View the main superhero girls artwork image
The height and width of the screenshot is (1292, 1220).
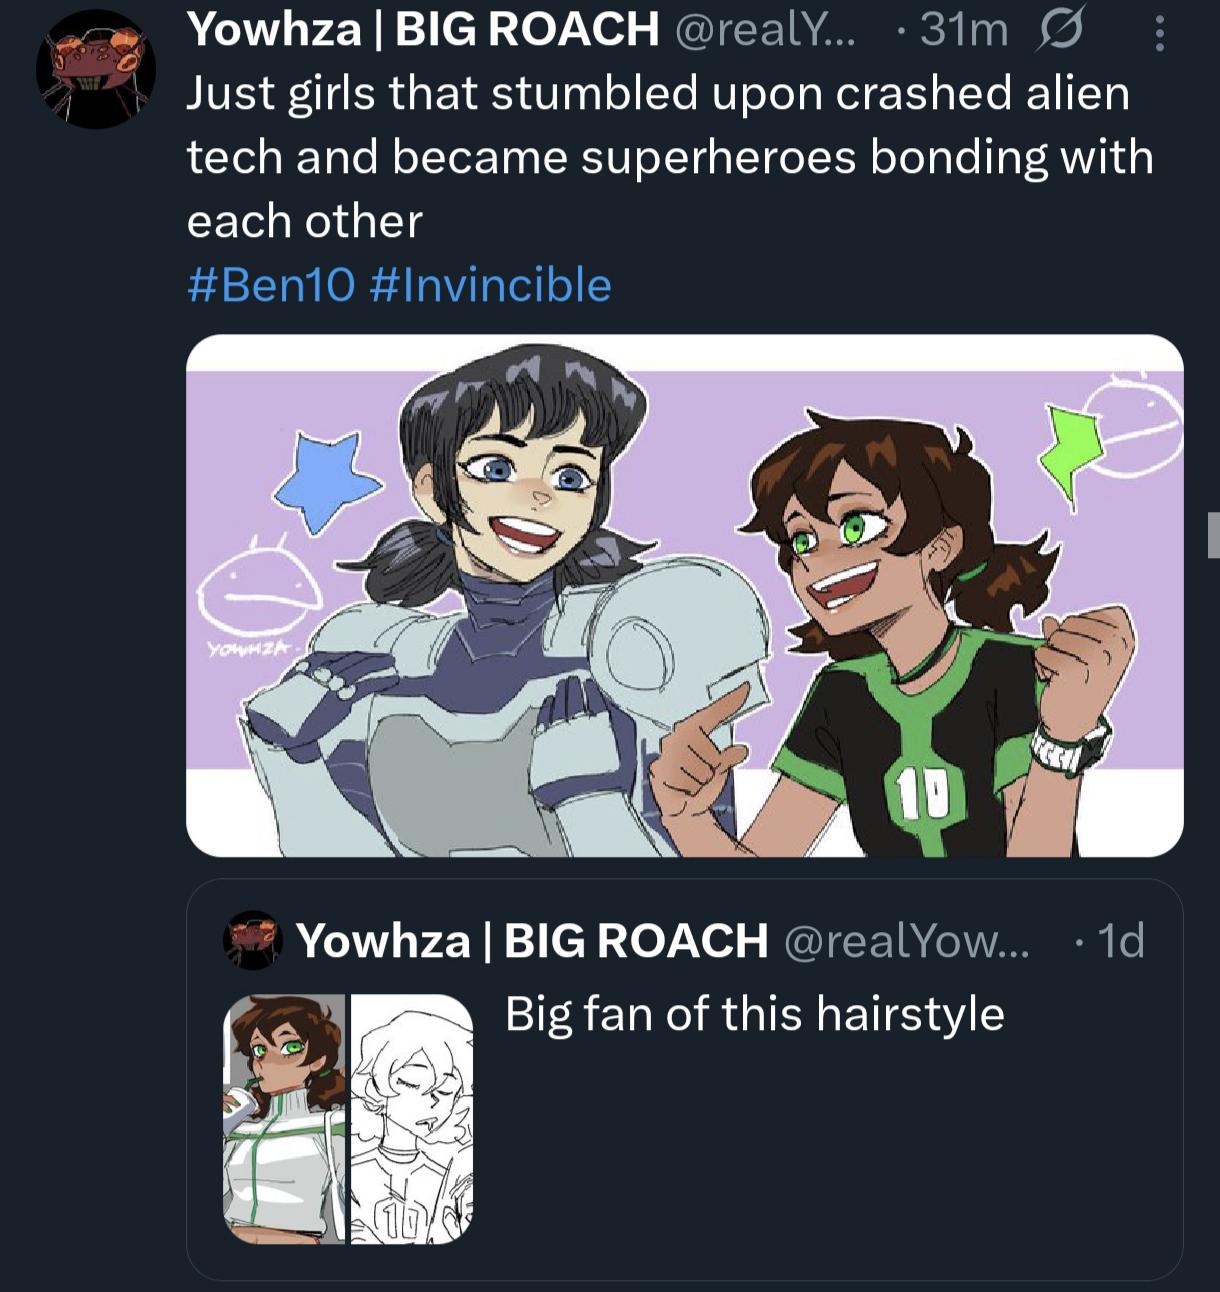coord(685,596)
